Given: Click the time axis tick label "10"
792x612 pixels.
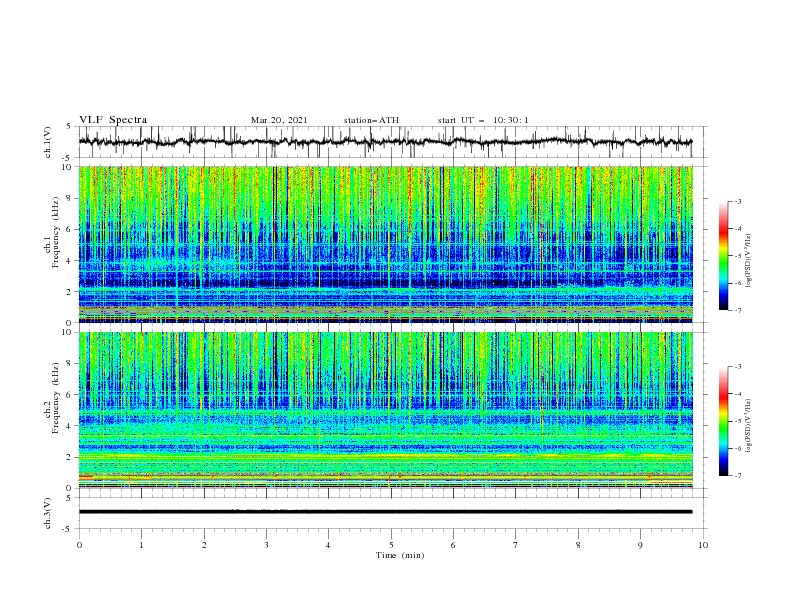Looking at the screenshot, I should (703, 545).
